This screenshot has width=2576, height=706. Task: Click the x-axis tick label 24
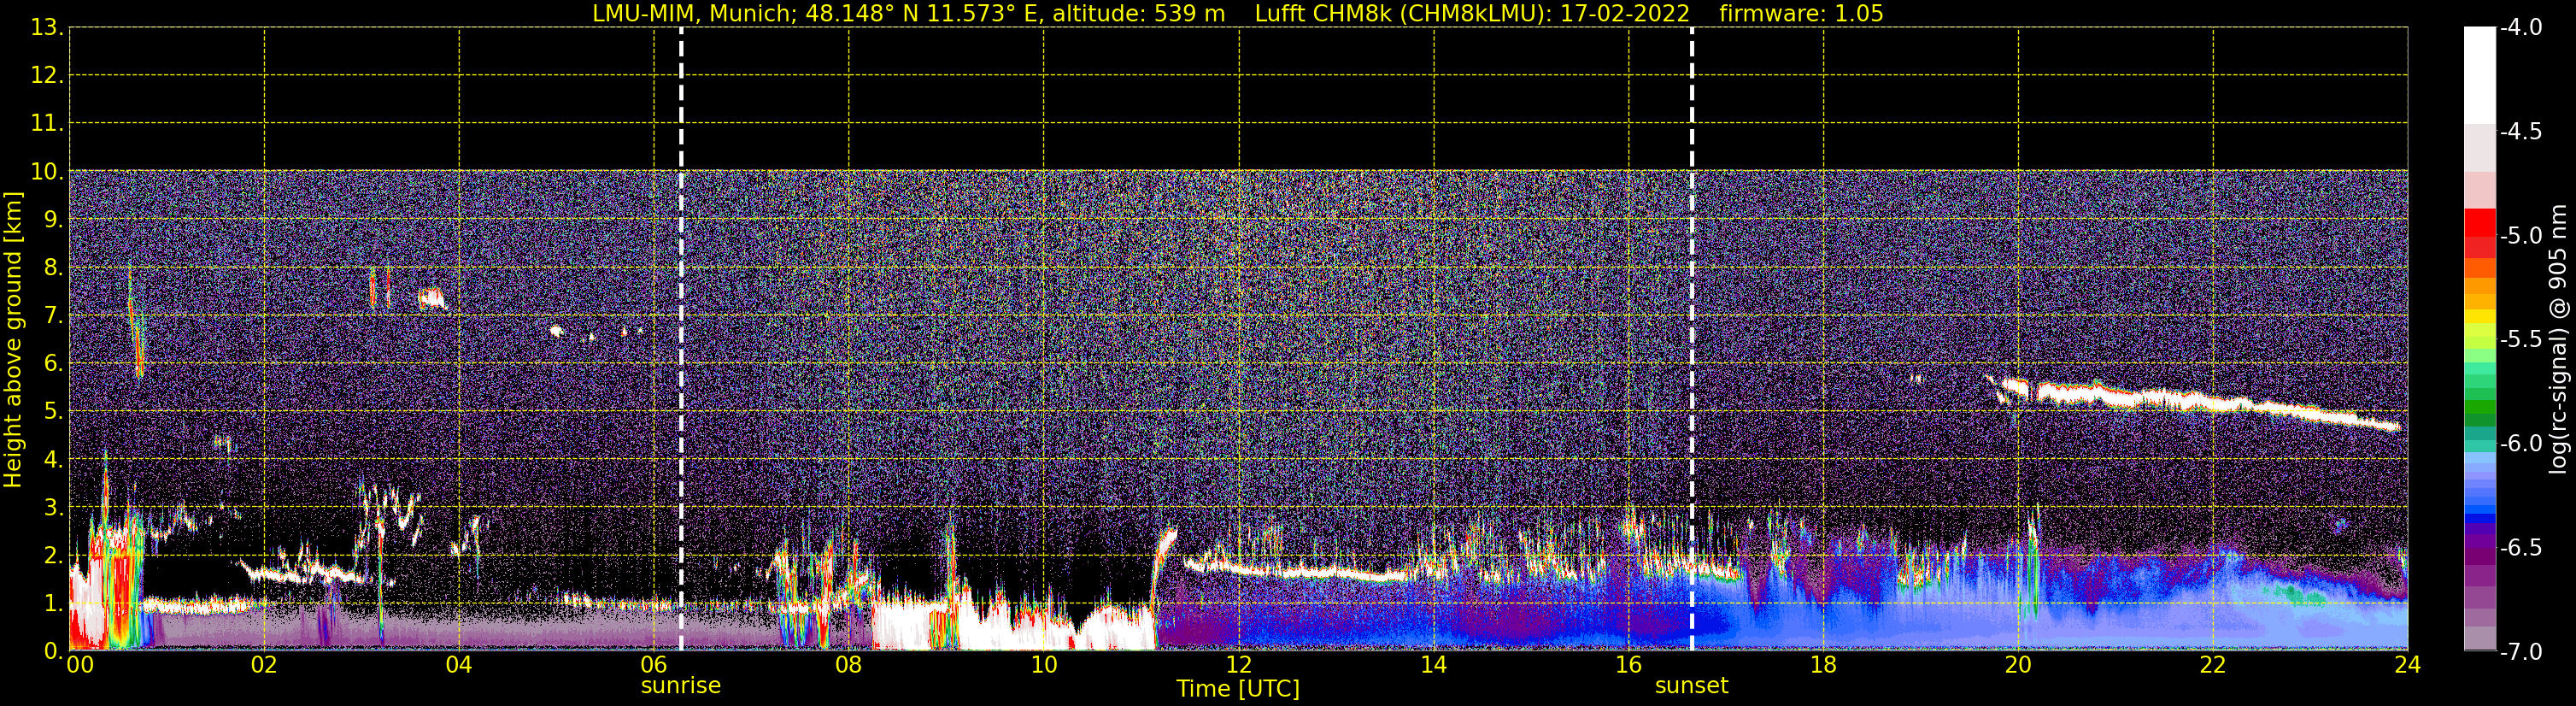[2407, 665]
